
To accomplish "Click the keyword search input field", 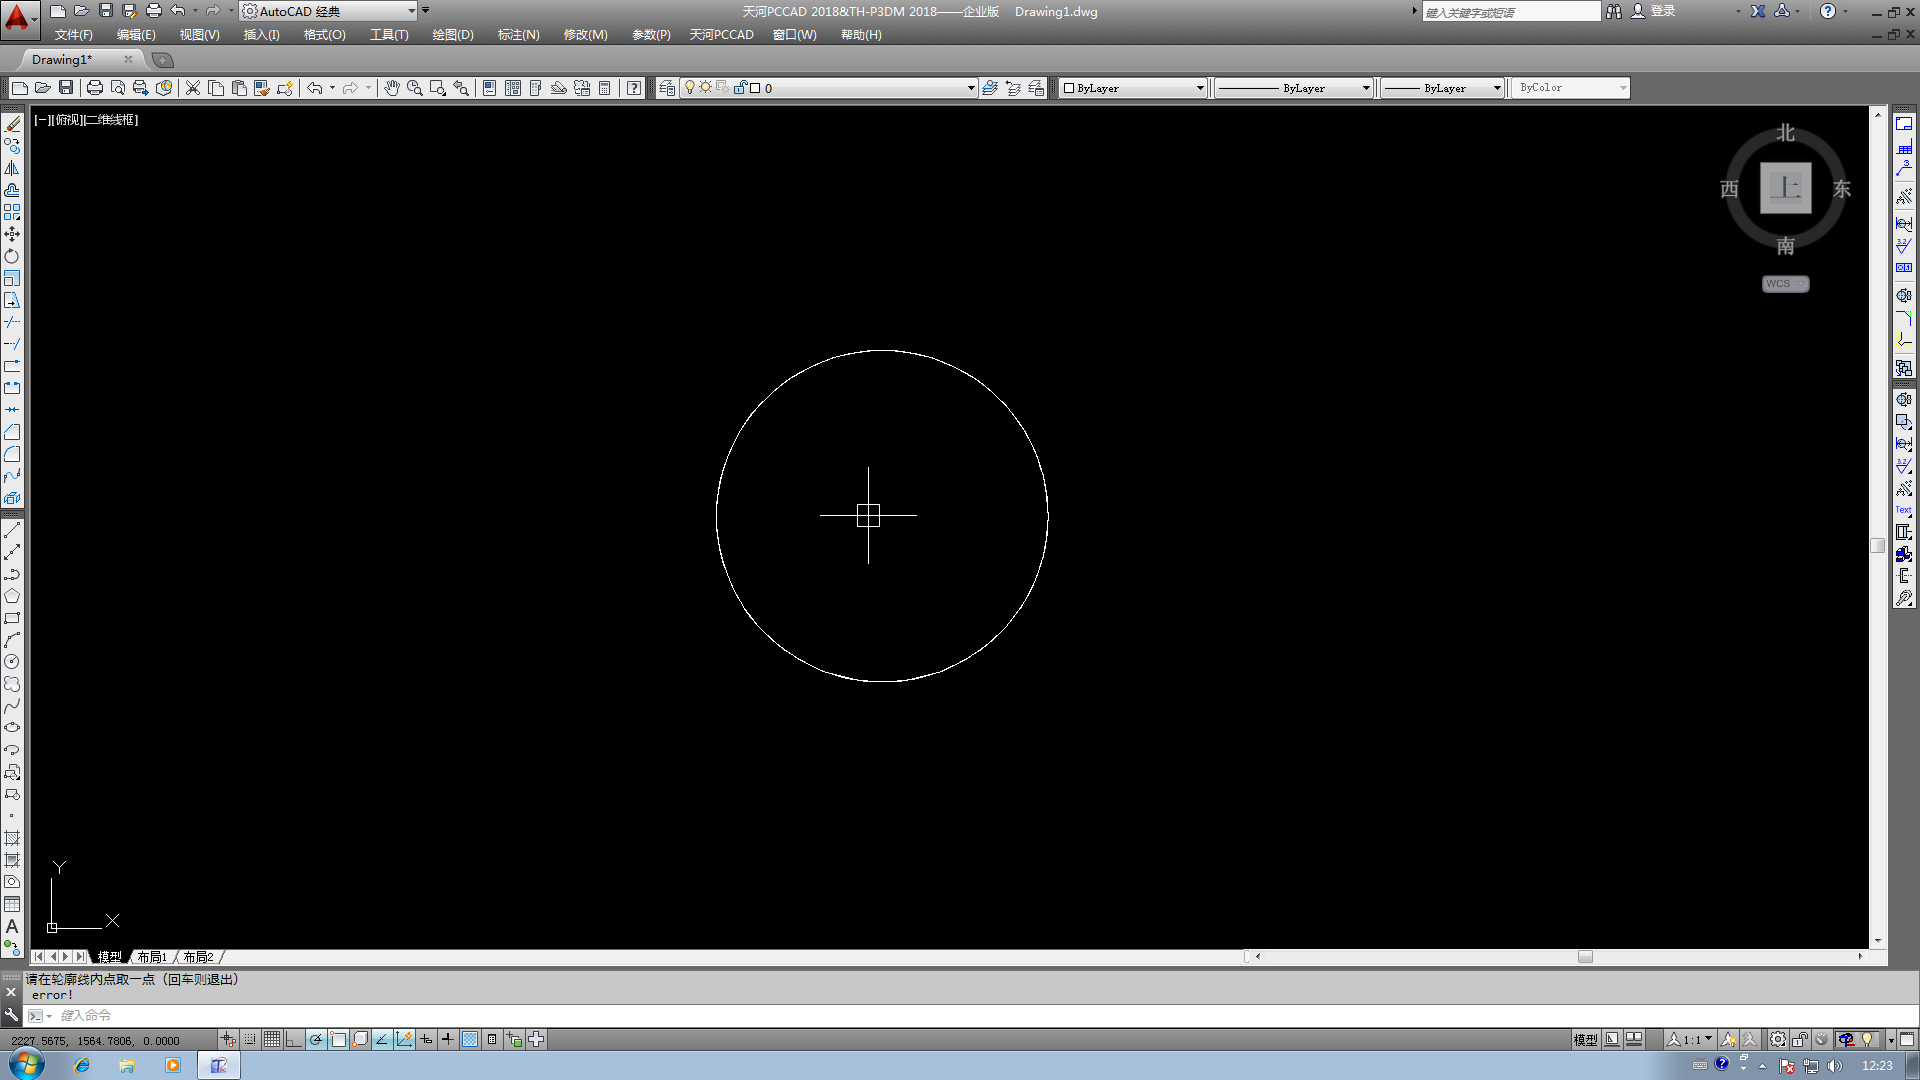I will pyautogui.click(x=1511, y=12).
